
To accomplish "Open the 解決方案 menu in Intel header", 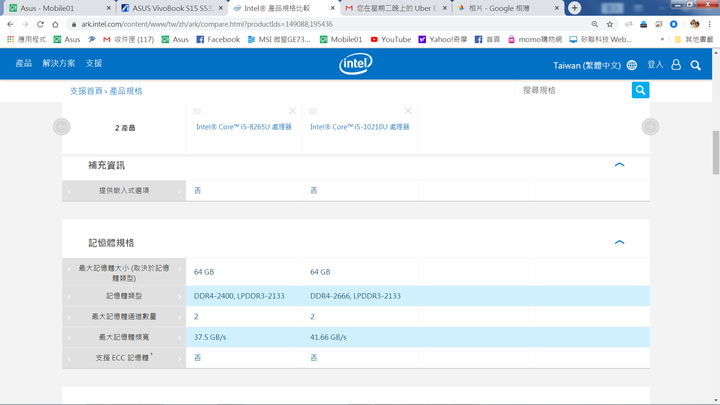I will pos(59,63).
